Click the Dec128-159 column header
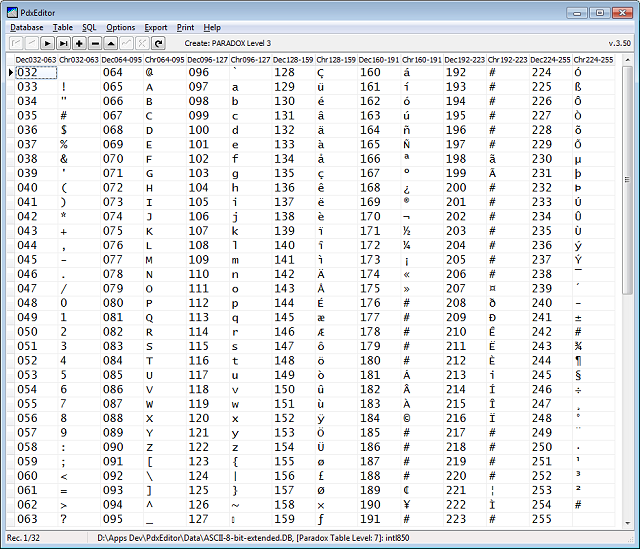The height and width of the screenshot is (549, 640). (293, 60)
